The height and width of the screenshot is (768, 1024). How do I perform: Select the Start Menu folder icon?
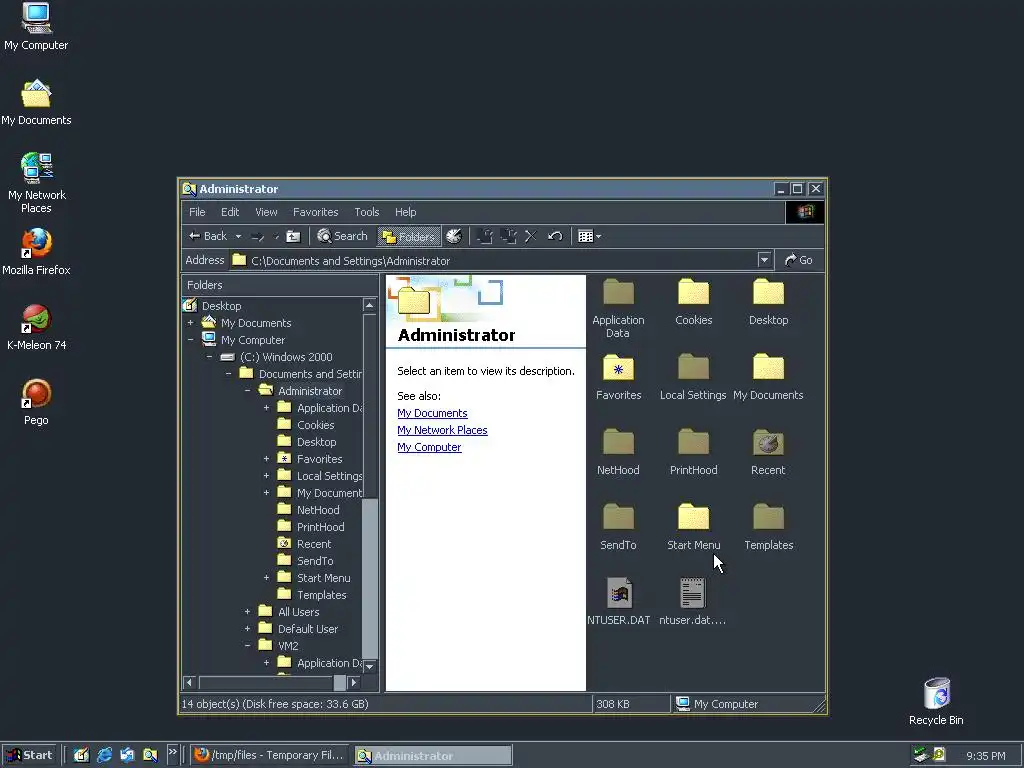tap(694, 519)
